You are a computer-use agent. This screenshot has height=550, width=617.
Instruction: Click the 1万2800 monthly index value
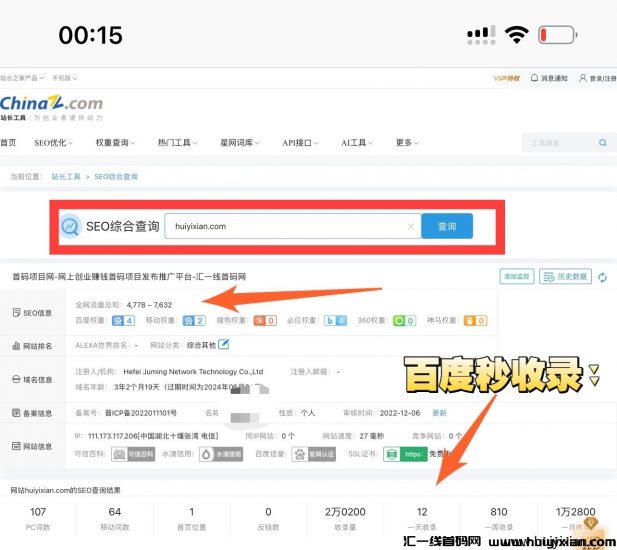click(575, 512)
